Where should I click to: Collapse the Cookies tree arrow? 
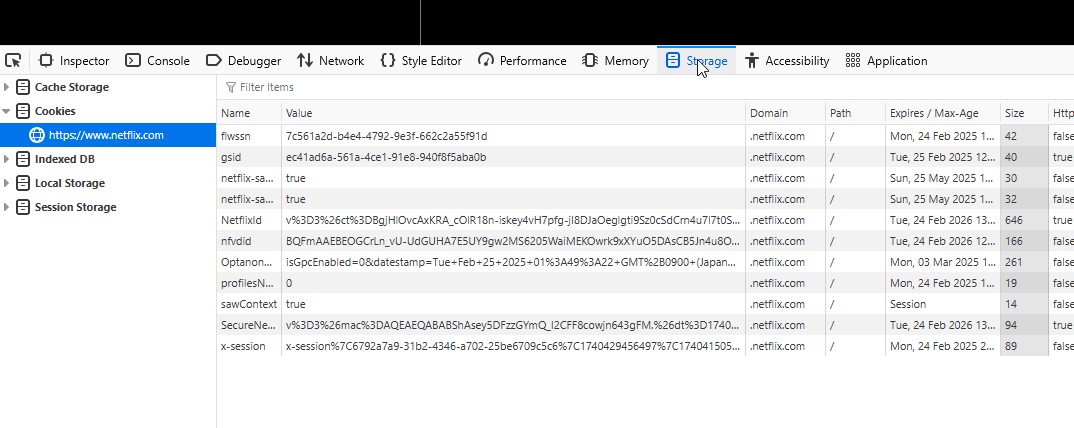click(x=7, y=111)
